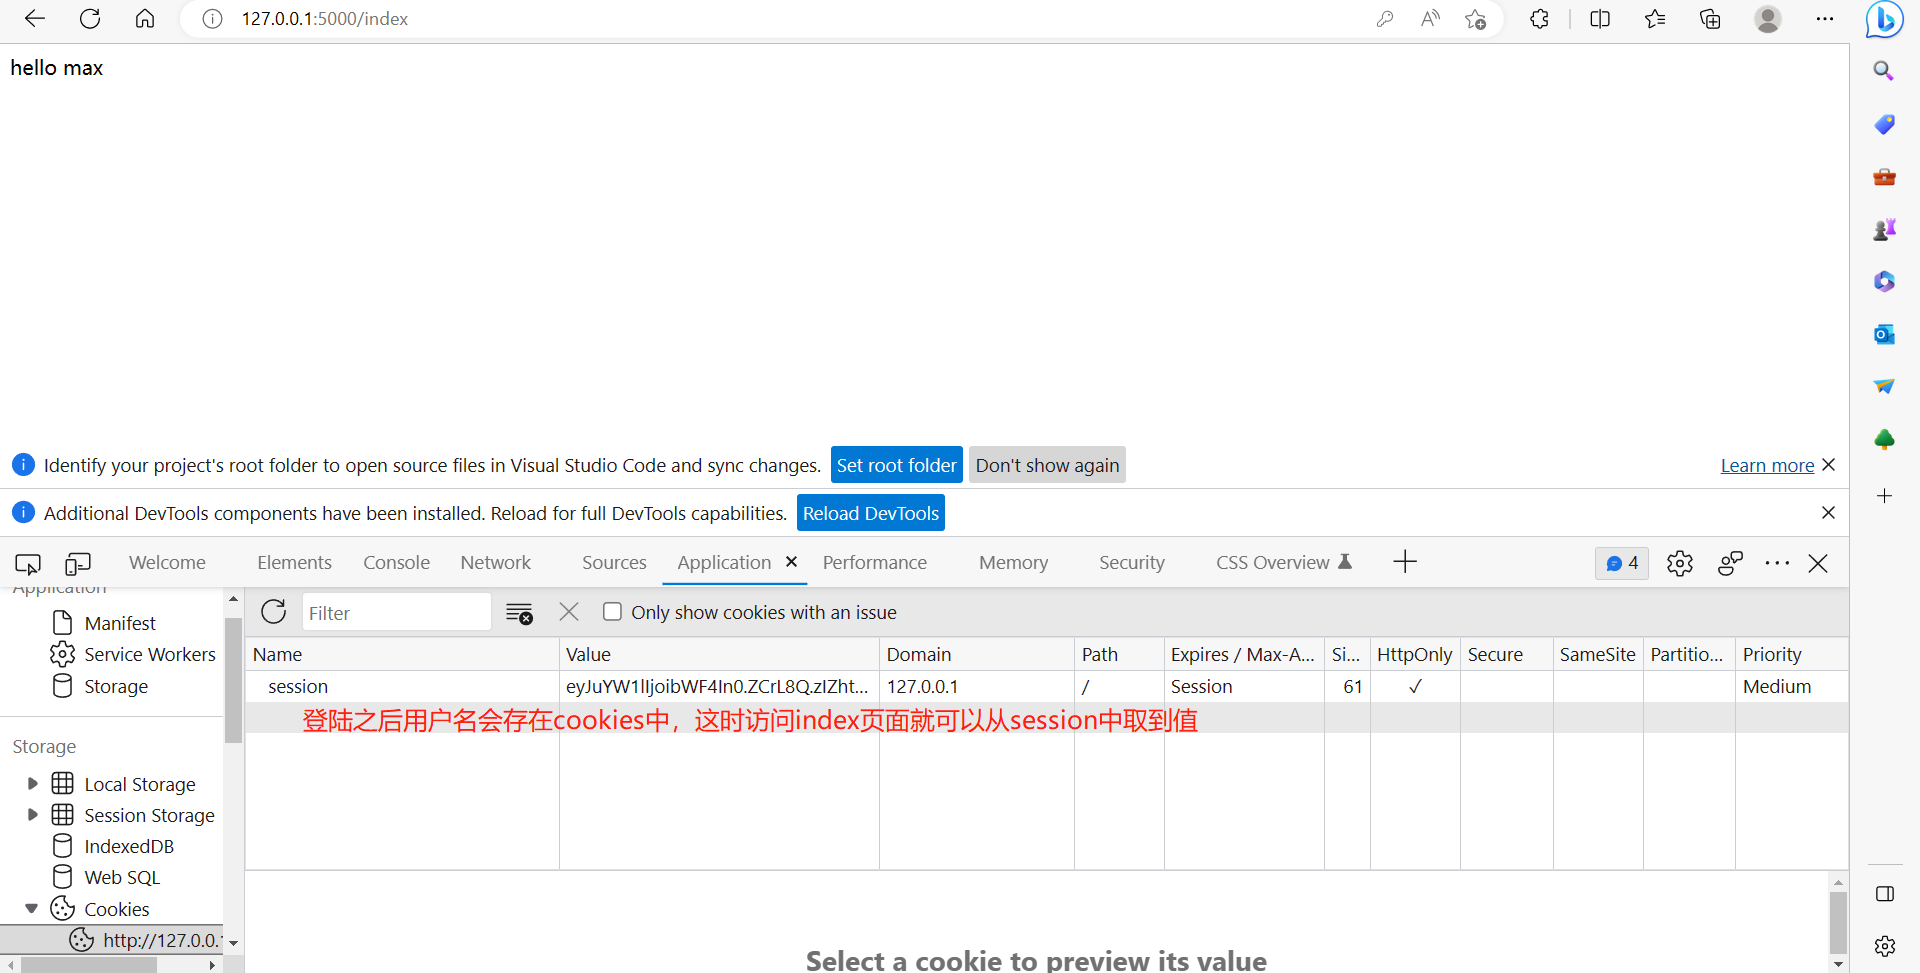Enable Only show cookies with an issue

tap(612, 612)
